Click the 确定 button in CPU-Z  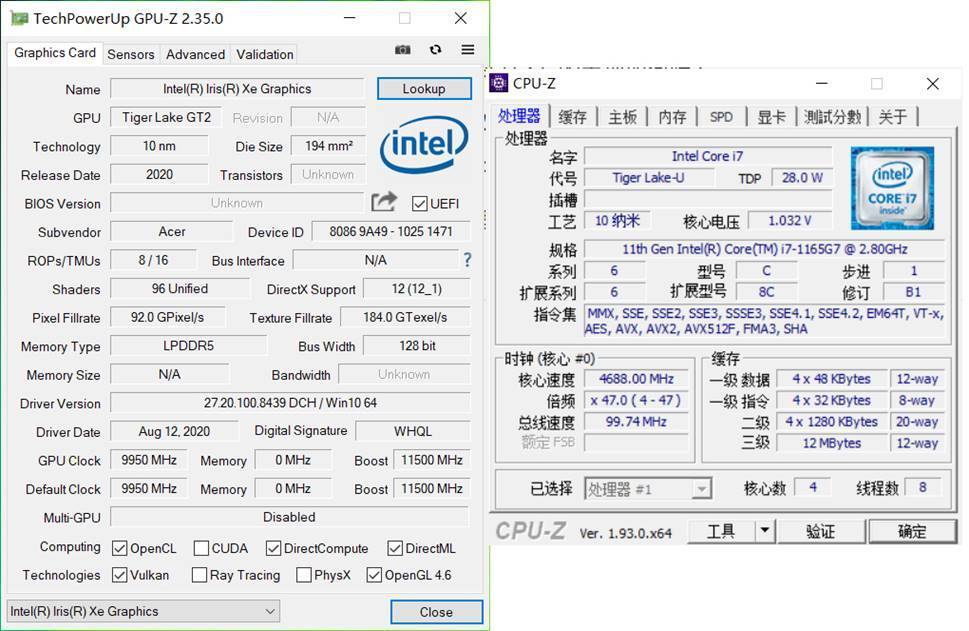[x=912, y=531]
